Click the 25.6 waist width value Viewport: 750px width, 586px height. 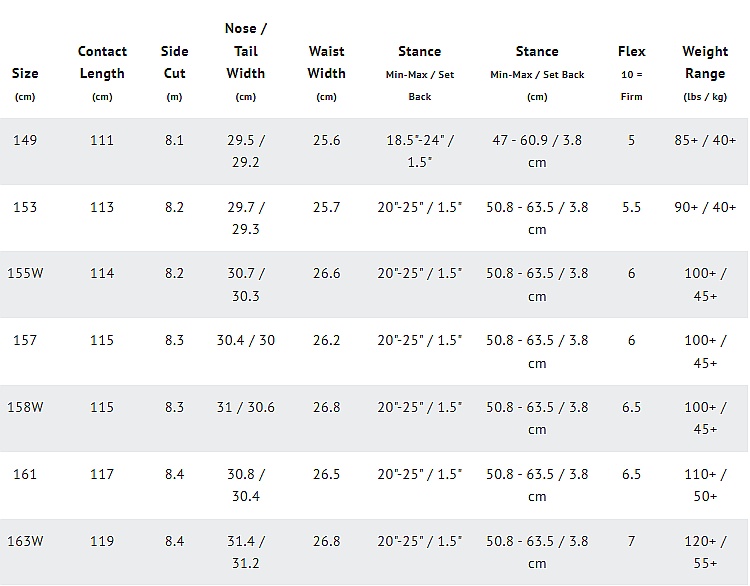click(326, 140)
